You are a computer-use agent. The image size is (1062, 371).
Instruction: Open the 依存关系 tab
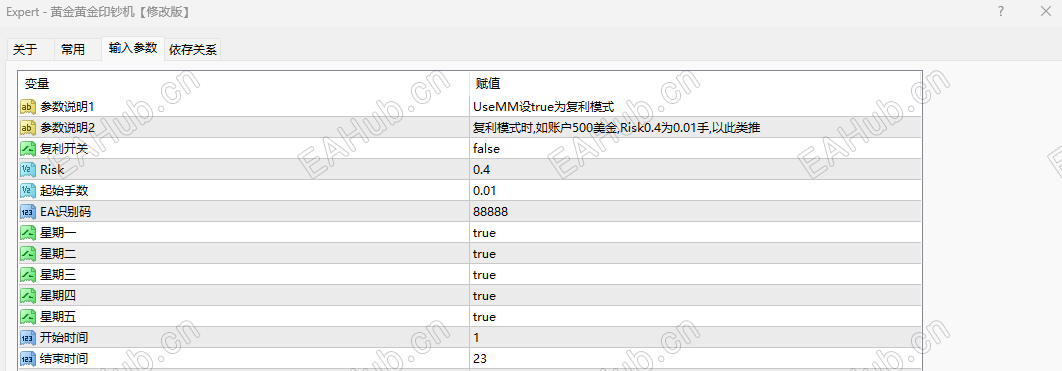pos(193,49)
